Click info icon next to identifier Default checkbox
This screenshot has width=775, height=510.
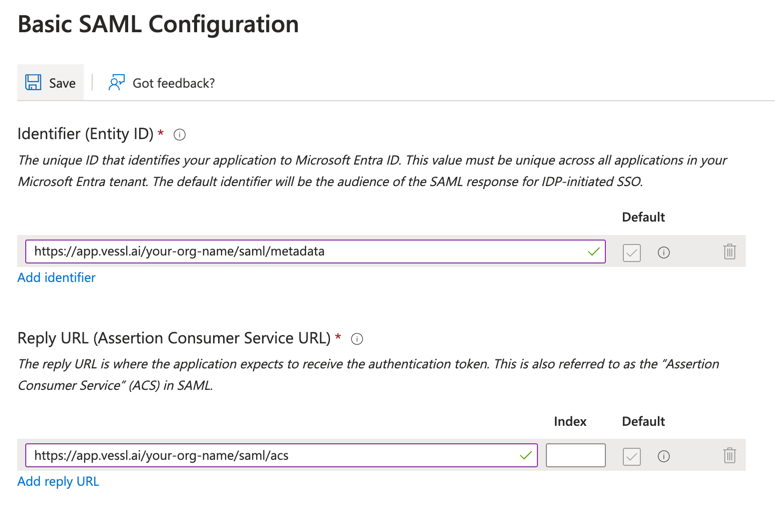[664, 253]
